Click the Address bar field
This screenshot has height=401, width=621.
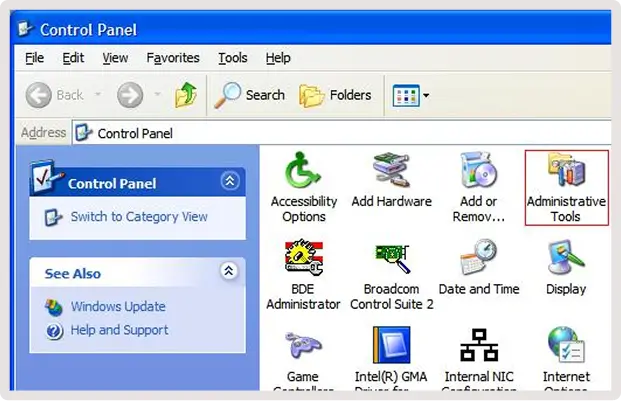point(342,133)
